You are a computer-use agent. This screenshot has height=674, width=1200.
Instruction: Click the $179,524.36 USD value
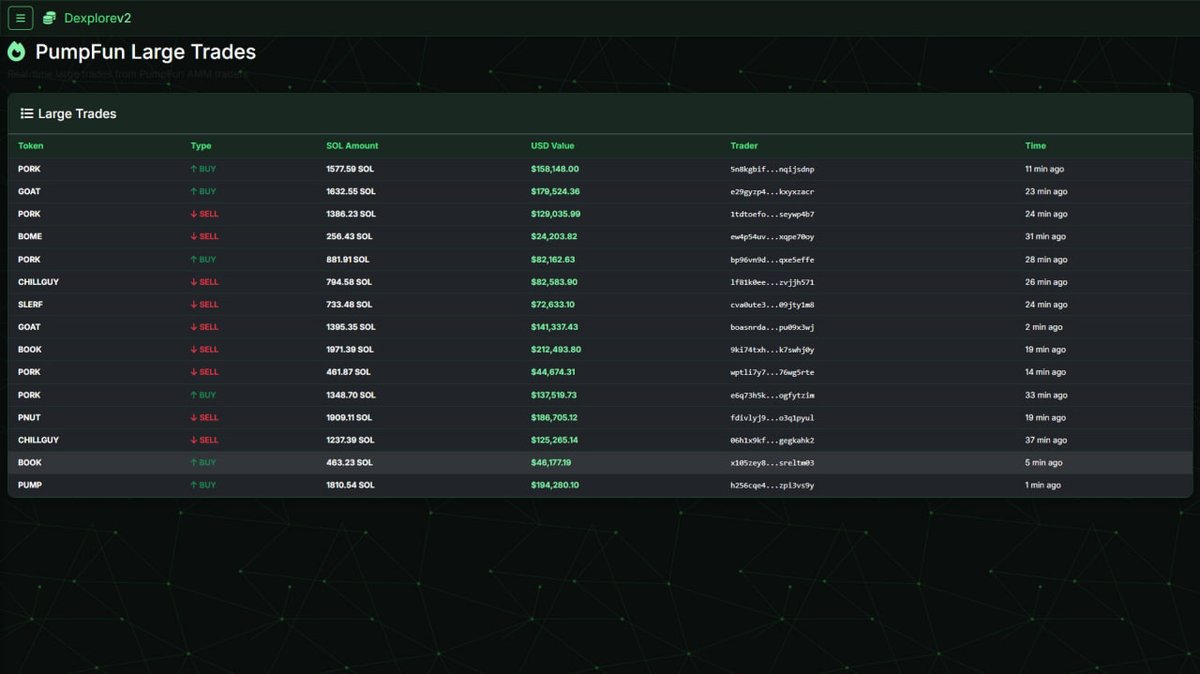pos(556,192)
